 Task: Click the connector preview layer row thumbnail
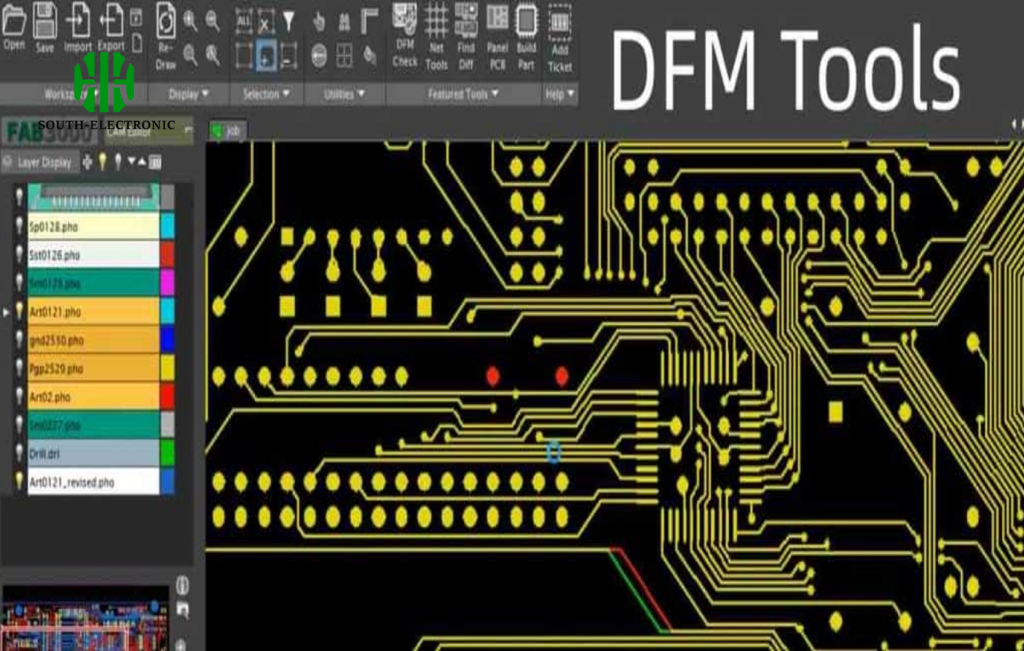93,197
